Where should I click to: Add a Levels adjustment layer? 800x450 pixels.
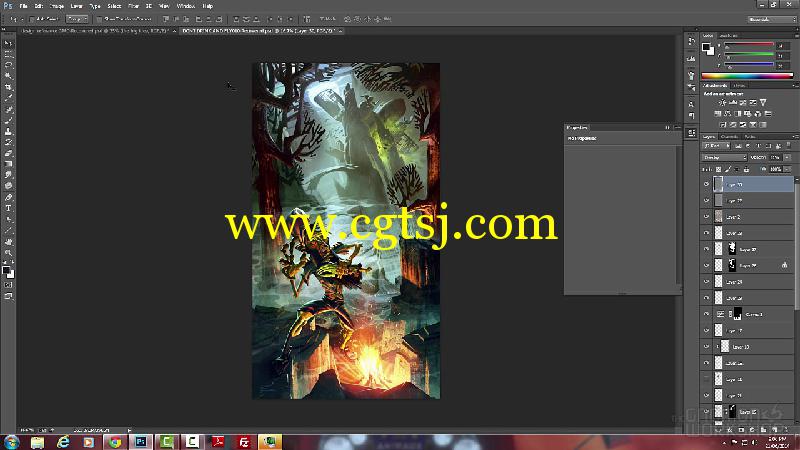733,103
